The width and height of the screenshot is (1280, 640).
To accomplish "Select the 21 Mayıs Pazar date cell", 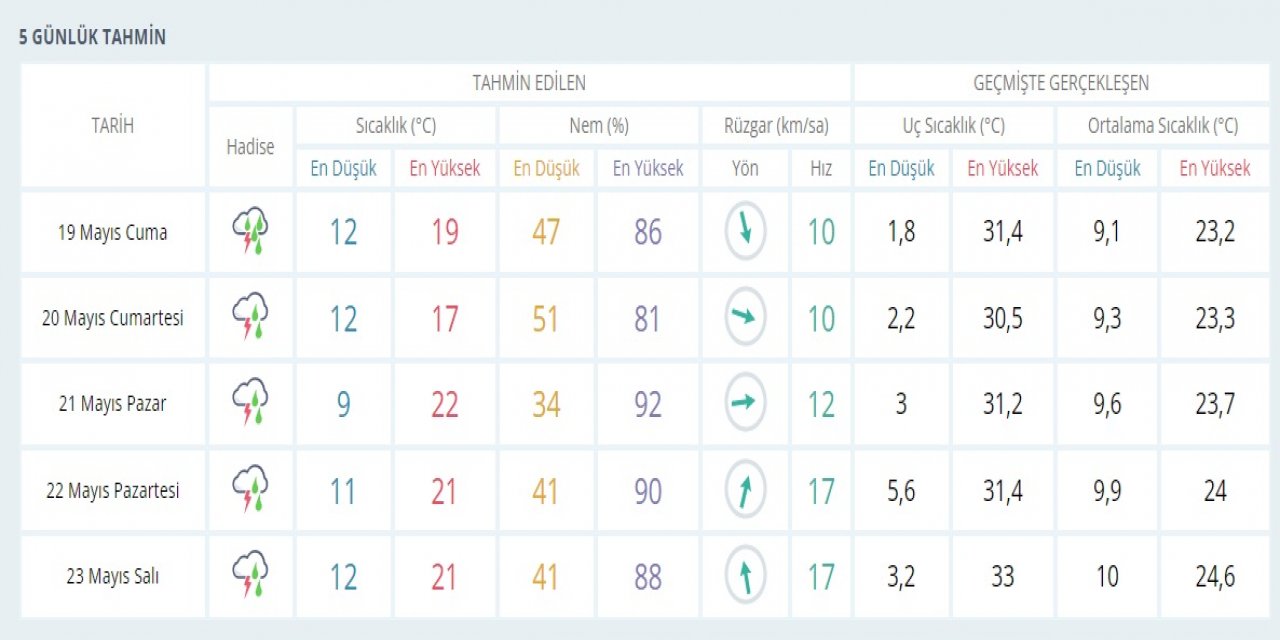I will pos(112,404).
